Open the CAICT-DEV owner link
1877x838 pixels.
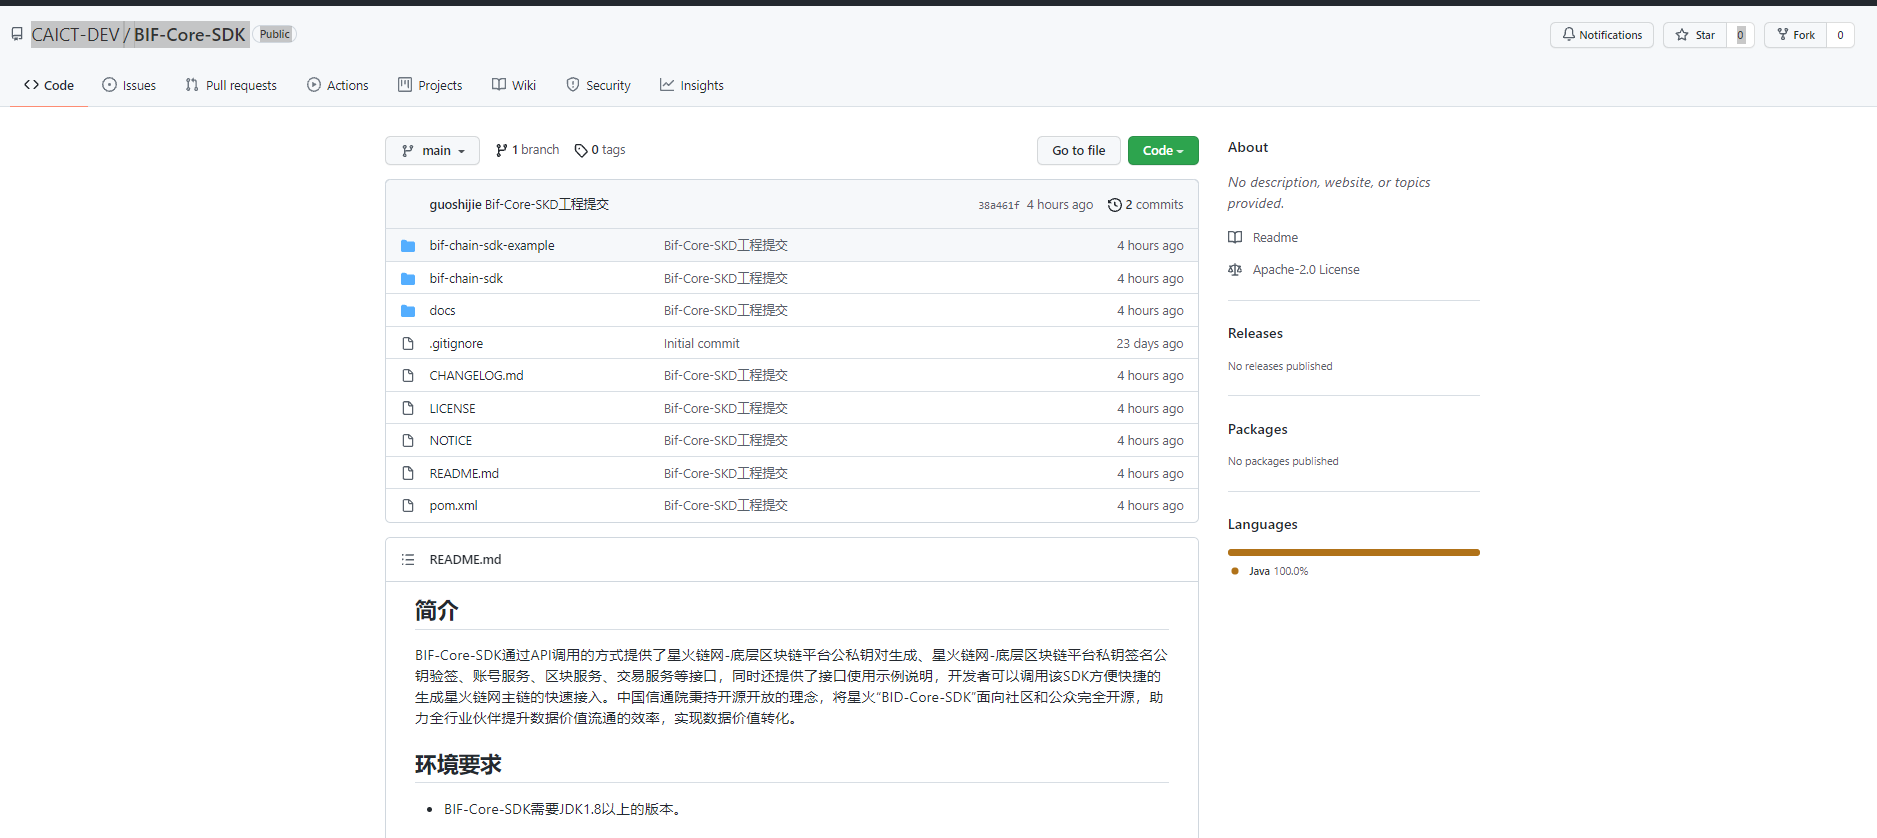tap(75, 35)
